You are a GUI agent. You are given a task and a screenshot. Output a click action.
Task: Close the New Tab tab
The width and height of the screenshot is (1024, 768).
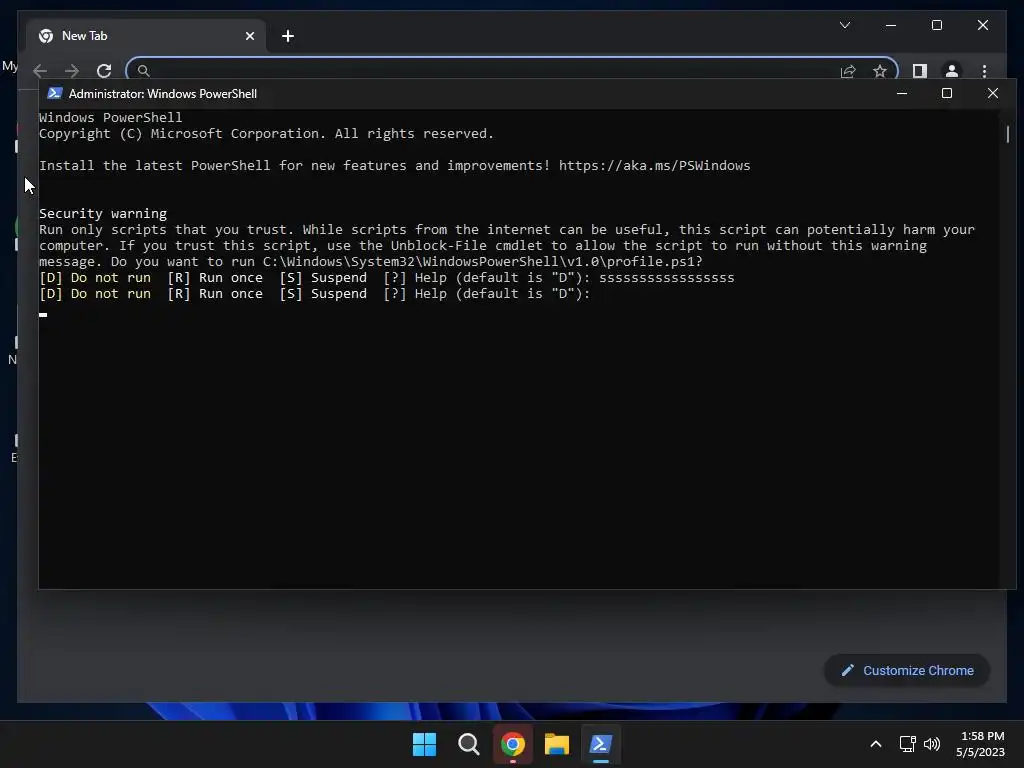(x=249, y=36)
